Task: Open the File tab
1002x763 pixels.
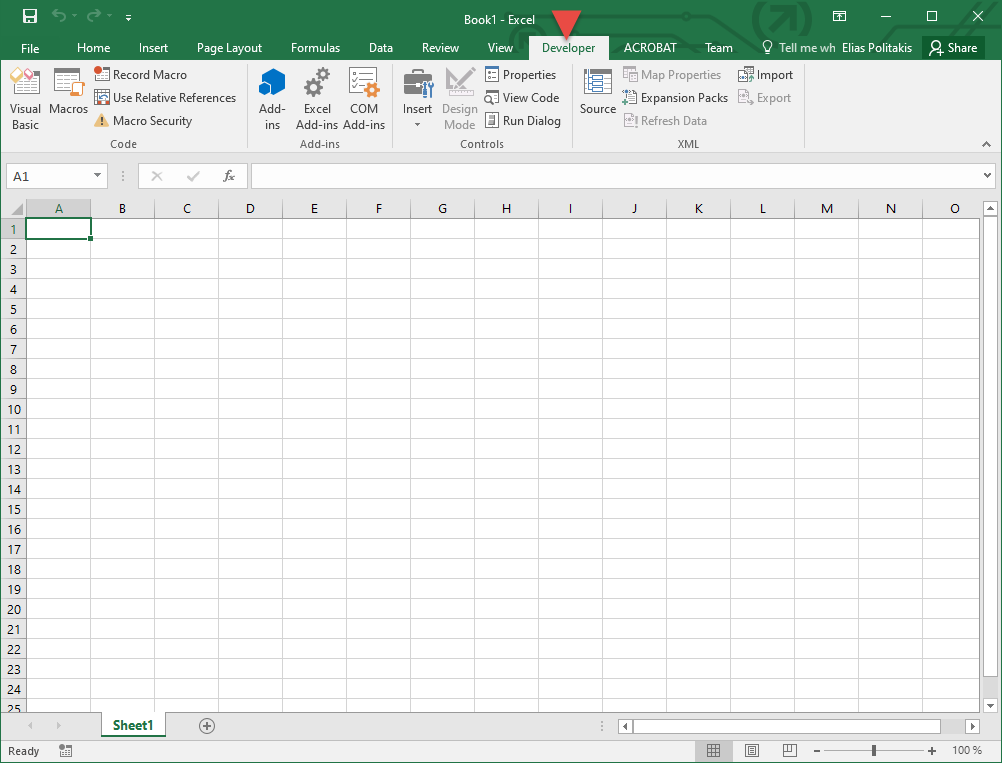Action: coord(30,48)
